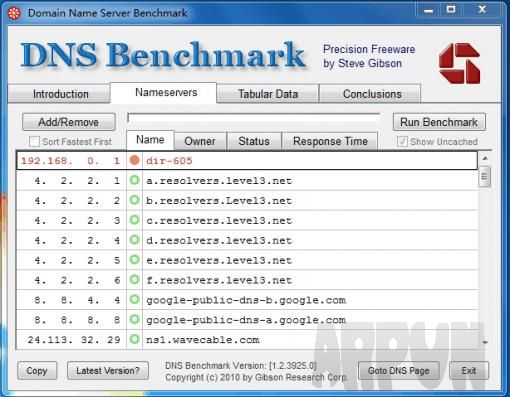This screenshot has width=510, height=397.
Task: Click green status circle for c.resolvers.level3.net
Action: pyautogui.click(x=134, y=220)
